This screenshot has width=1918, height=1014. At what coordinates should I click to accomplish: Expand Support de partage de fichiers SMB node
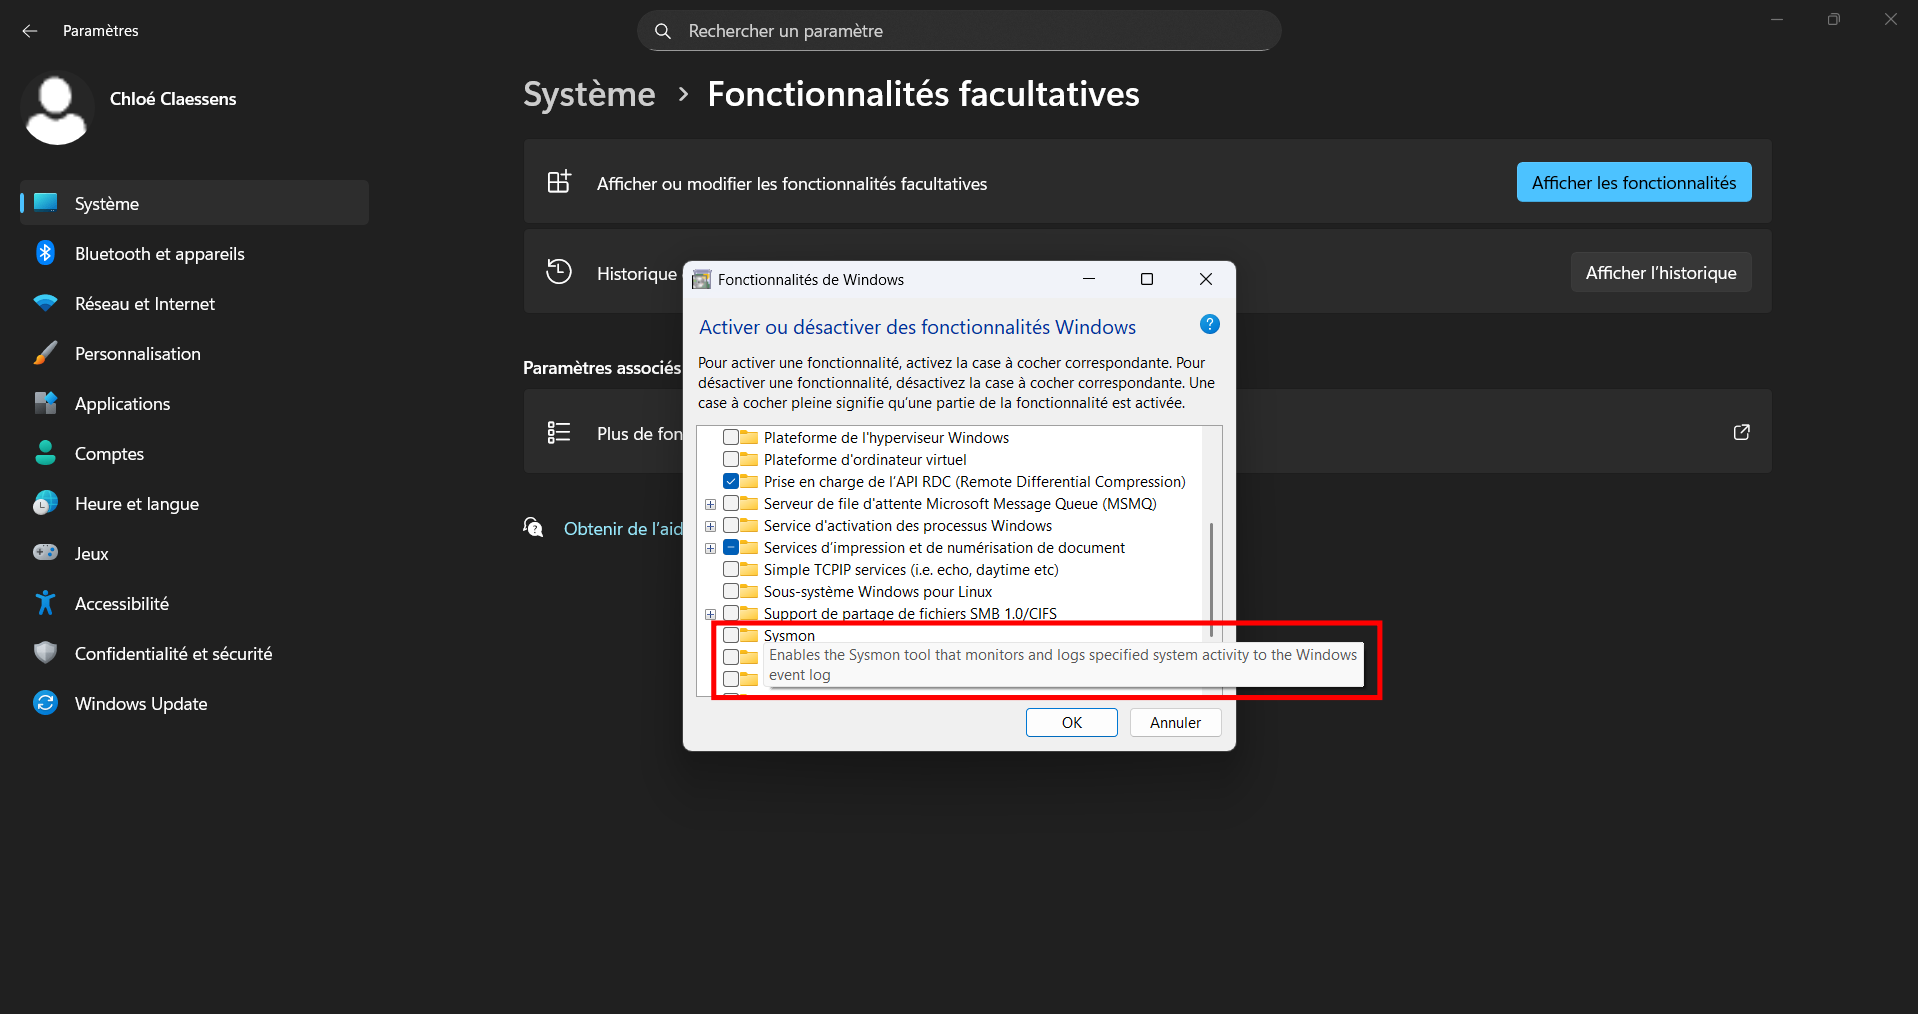click(x=711, y=614)
